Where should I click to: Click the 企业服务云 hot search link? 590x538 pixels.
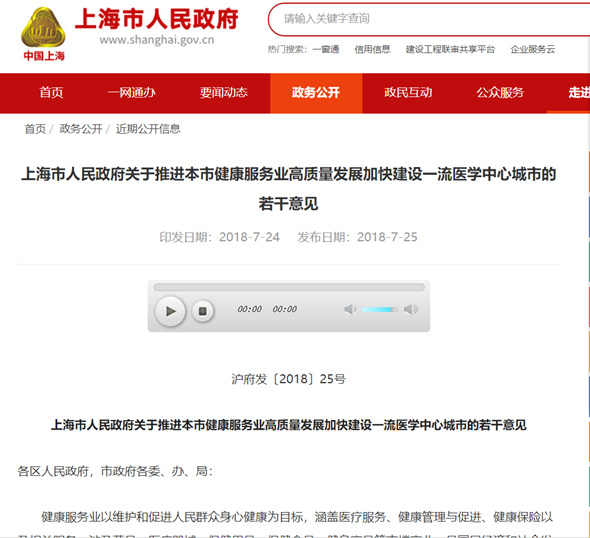point(533,49)
